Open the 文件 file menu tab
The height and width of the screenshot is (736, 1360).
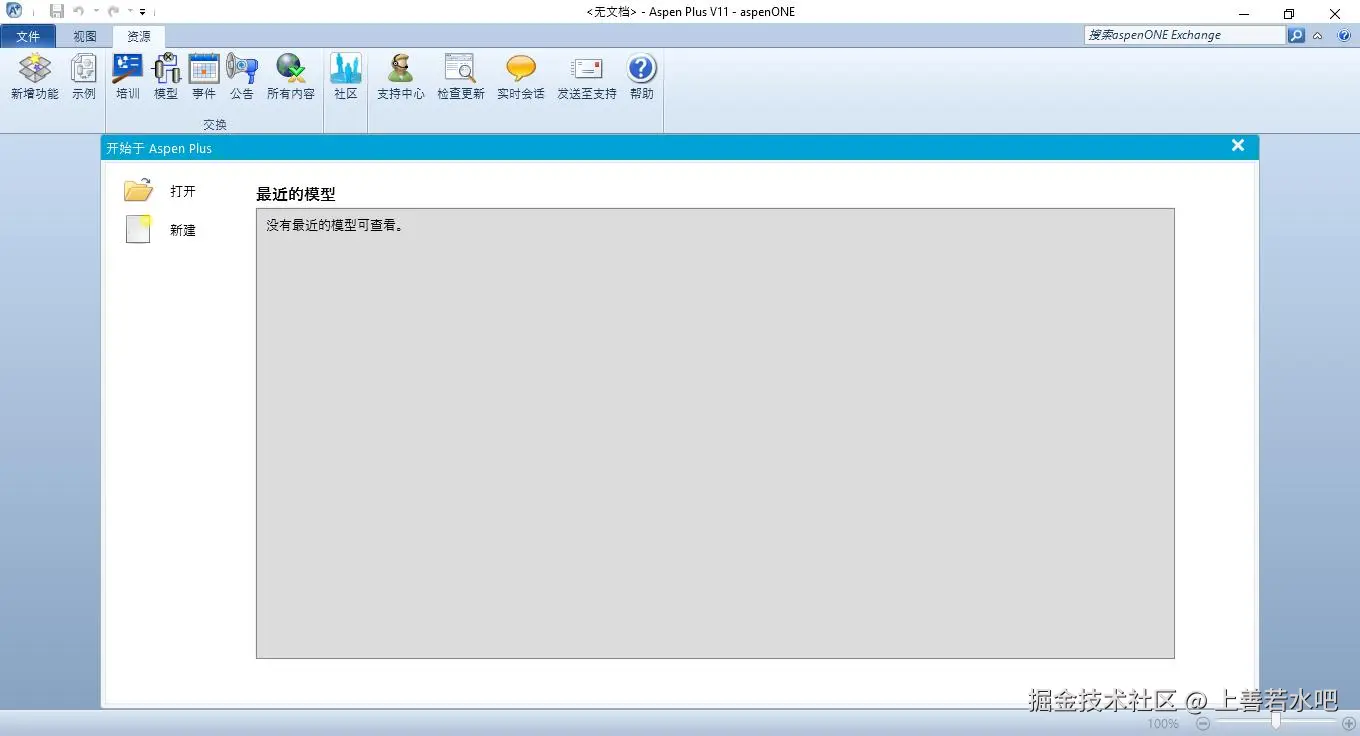[28, 36]
